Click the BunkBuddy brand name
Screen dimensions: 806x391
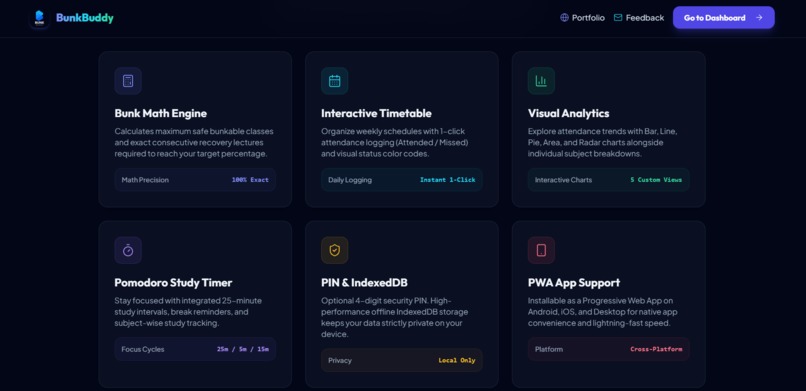pos(85,18)
